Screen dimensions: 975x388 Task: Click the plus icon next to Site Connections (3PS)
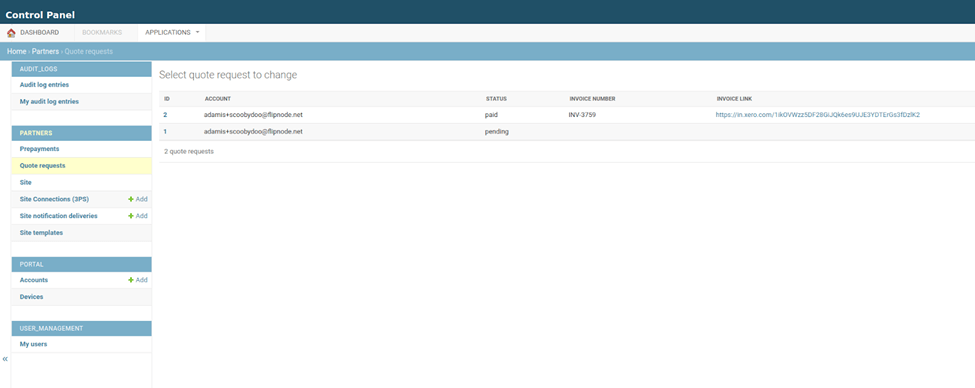tap(131, 200)
